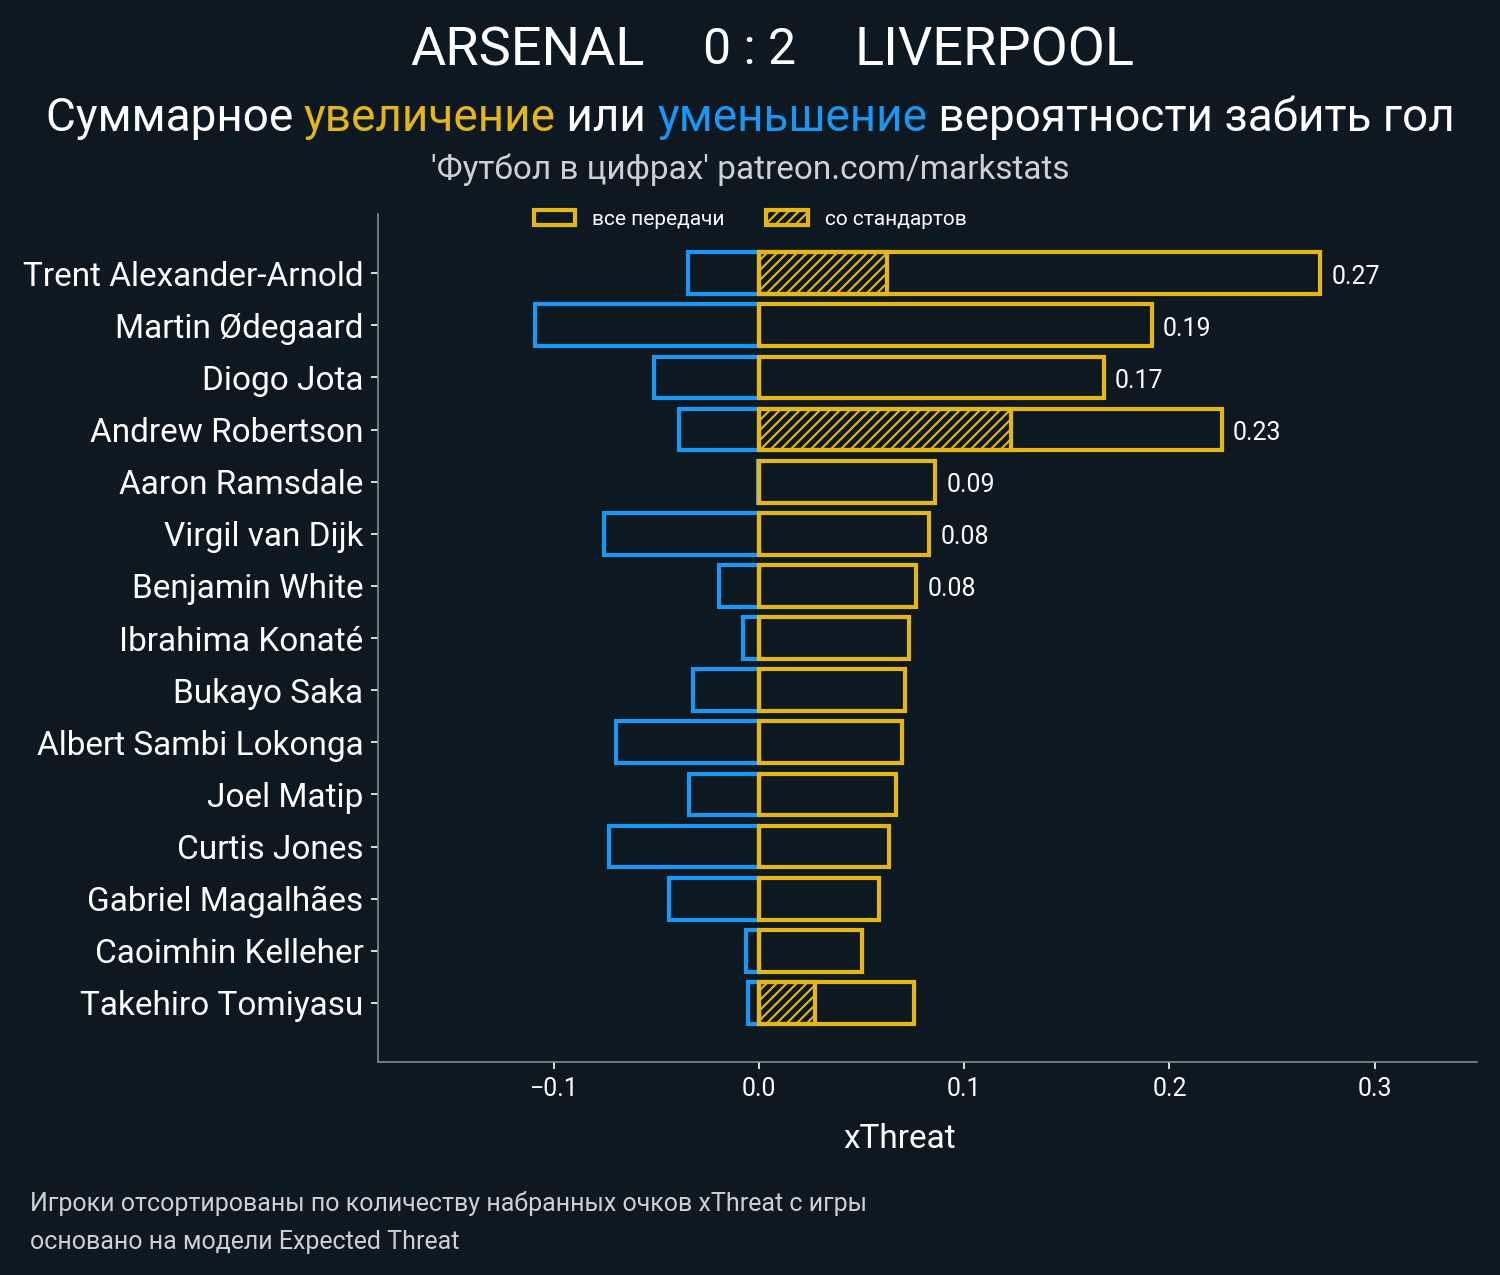Screen dimensions: 1500x1275
Task: Click the yellow word 'увеличение' in heading
Action: [x=429, y=116]
